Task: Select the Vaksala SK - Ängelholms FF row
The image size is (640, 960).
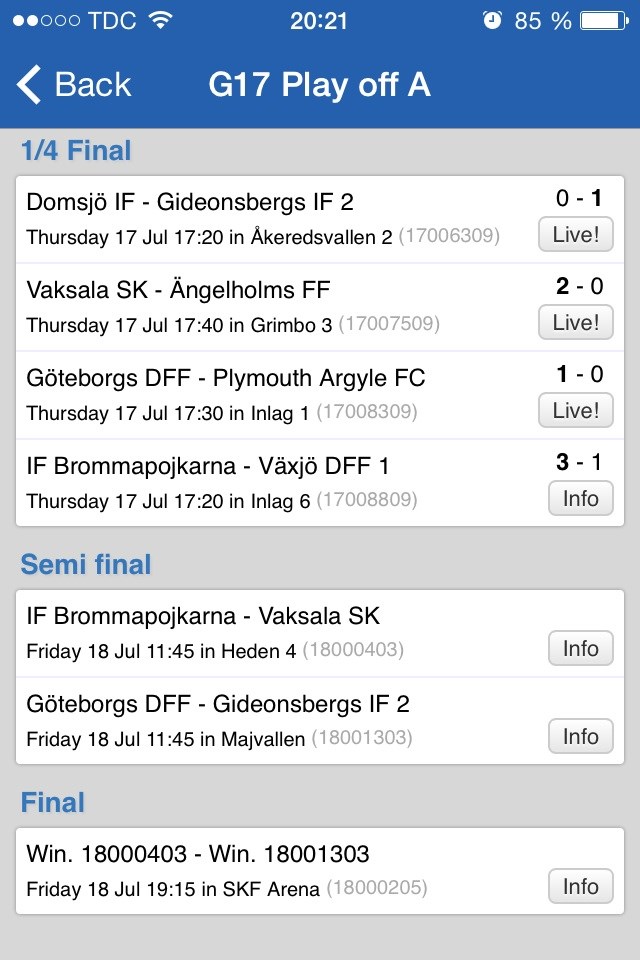Action: point(270,306)
